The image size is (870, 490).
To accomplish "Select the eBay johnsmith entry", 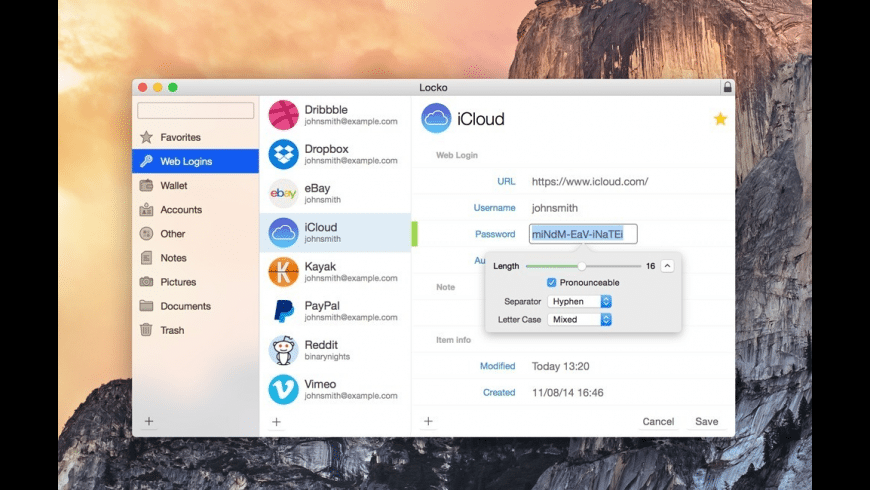I will tap(335, 193).
